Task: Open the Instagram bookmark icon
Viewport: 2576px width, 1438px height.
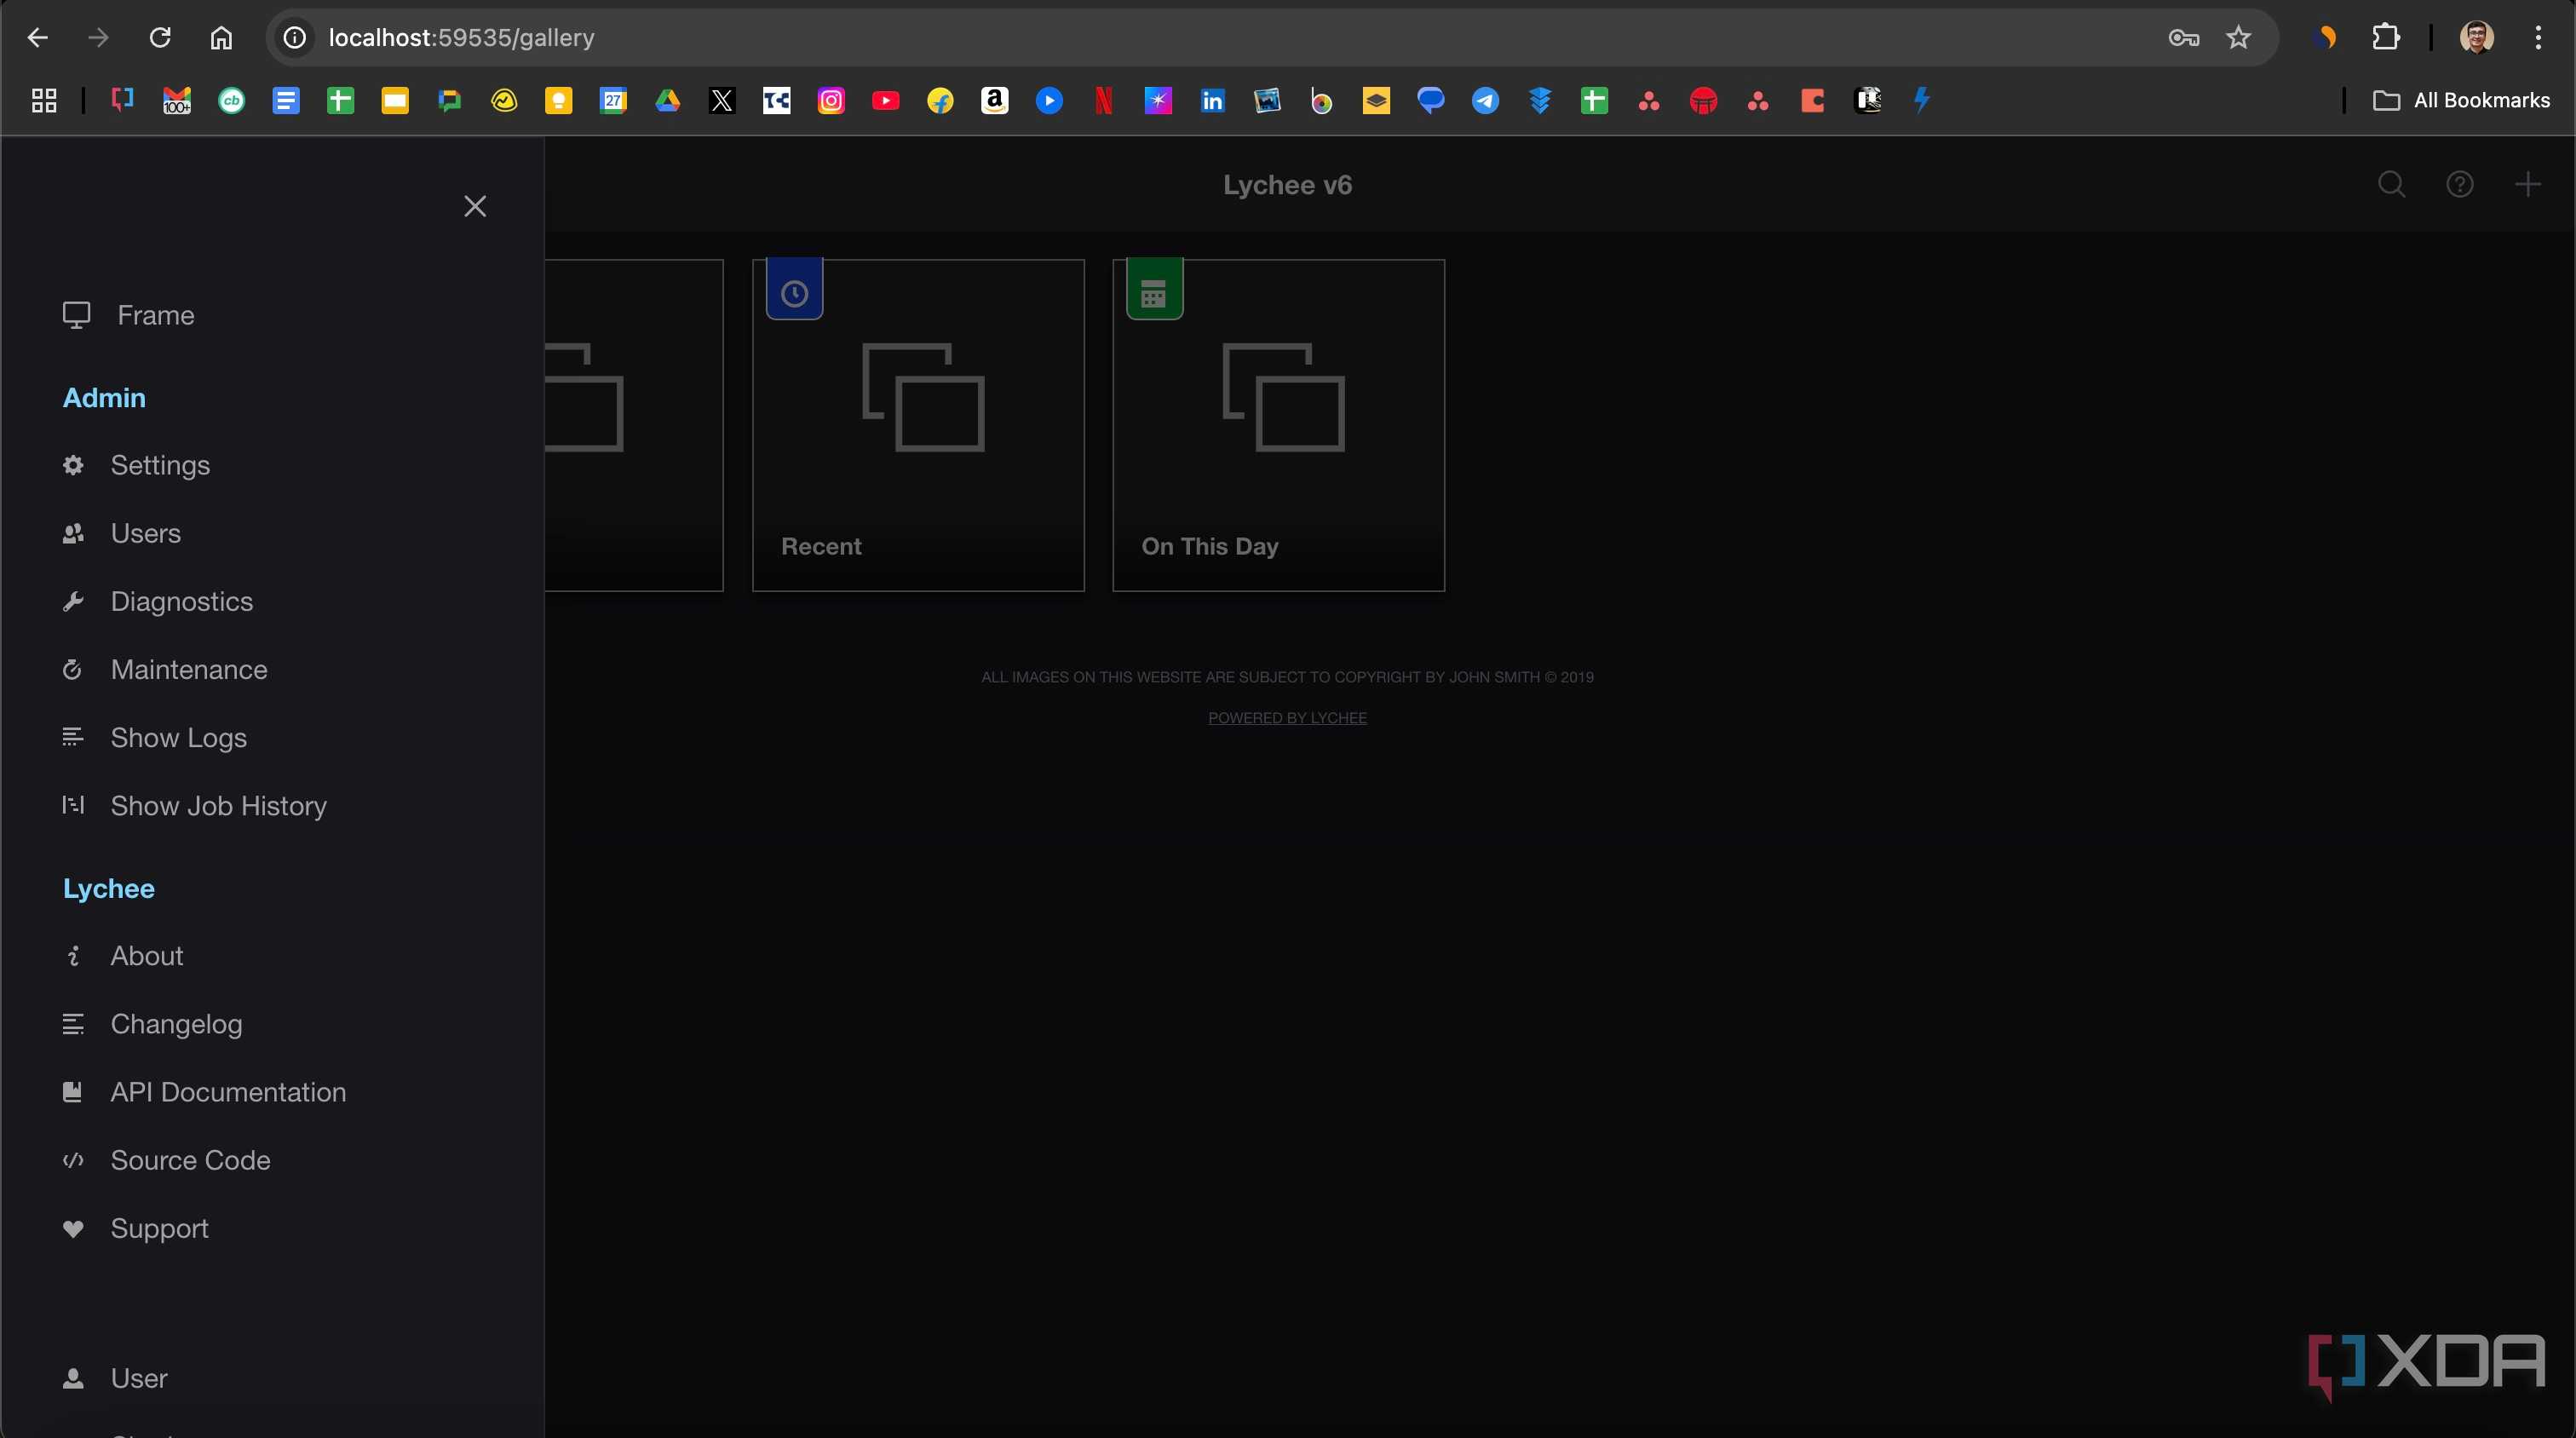Action: pyautogui.click(x=831, y=100)
